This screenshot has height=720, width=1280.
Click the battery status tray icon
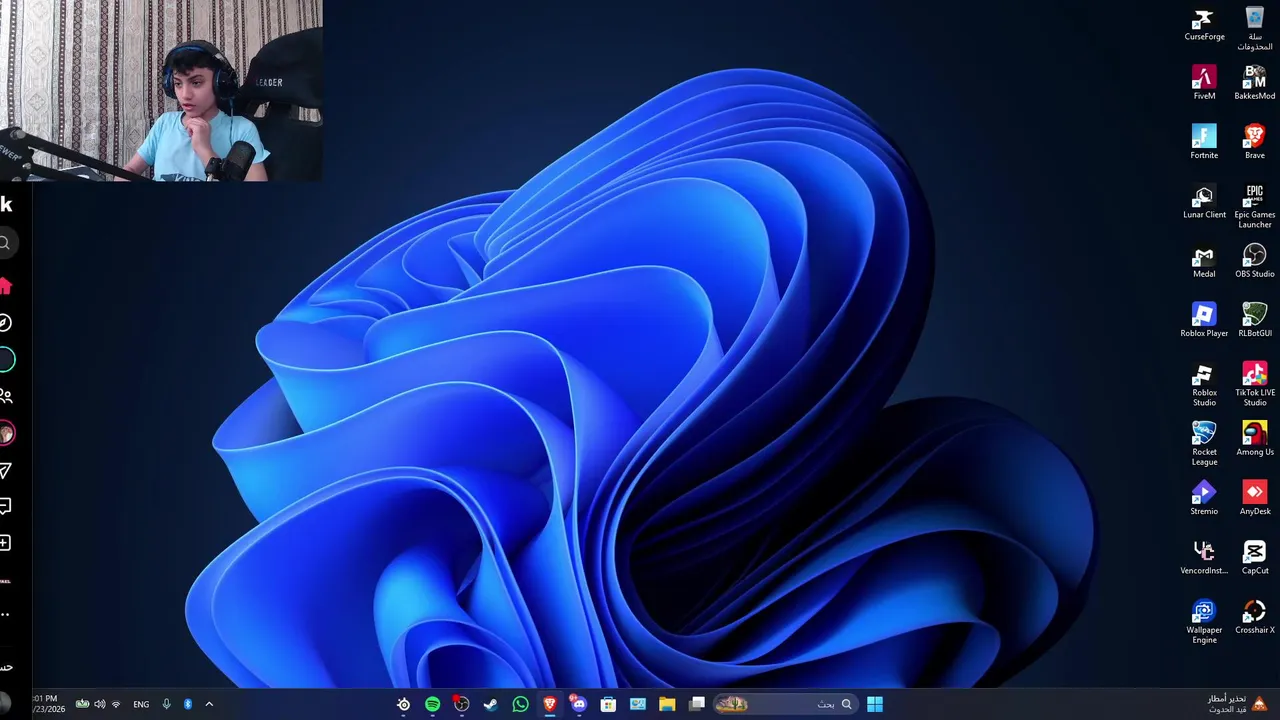[x=82, y=704]
